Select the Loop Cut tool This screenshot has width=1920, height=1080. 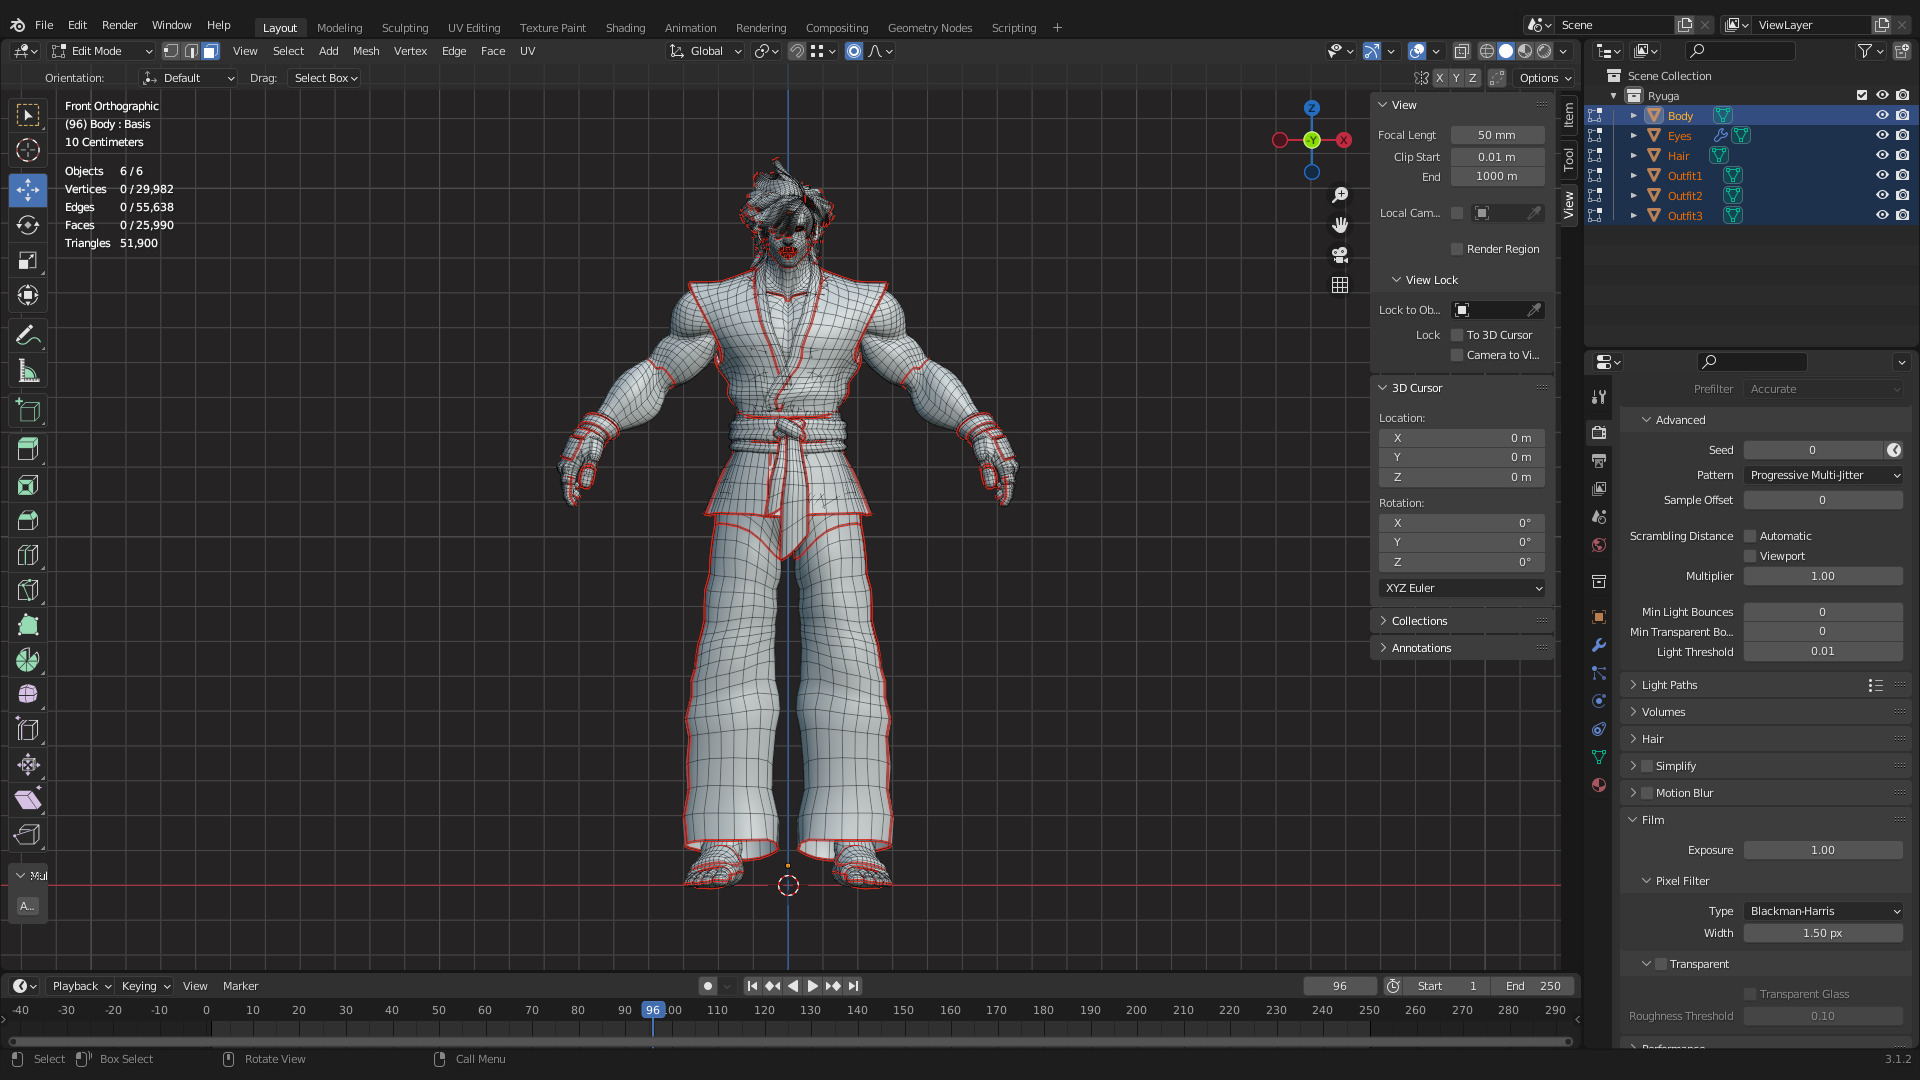[28, 555]
